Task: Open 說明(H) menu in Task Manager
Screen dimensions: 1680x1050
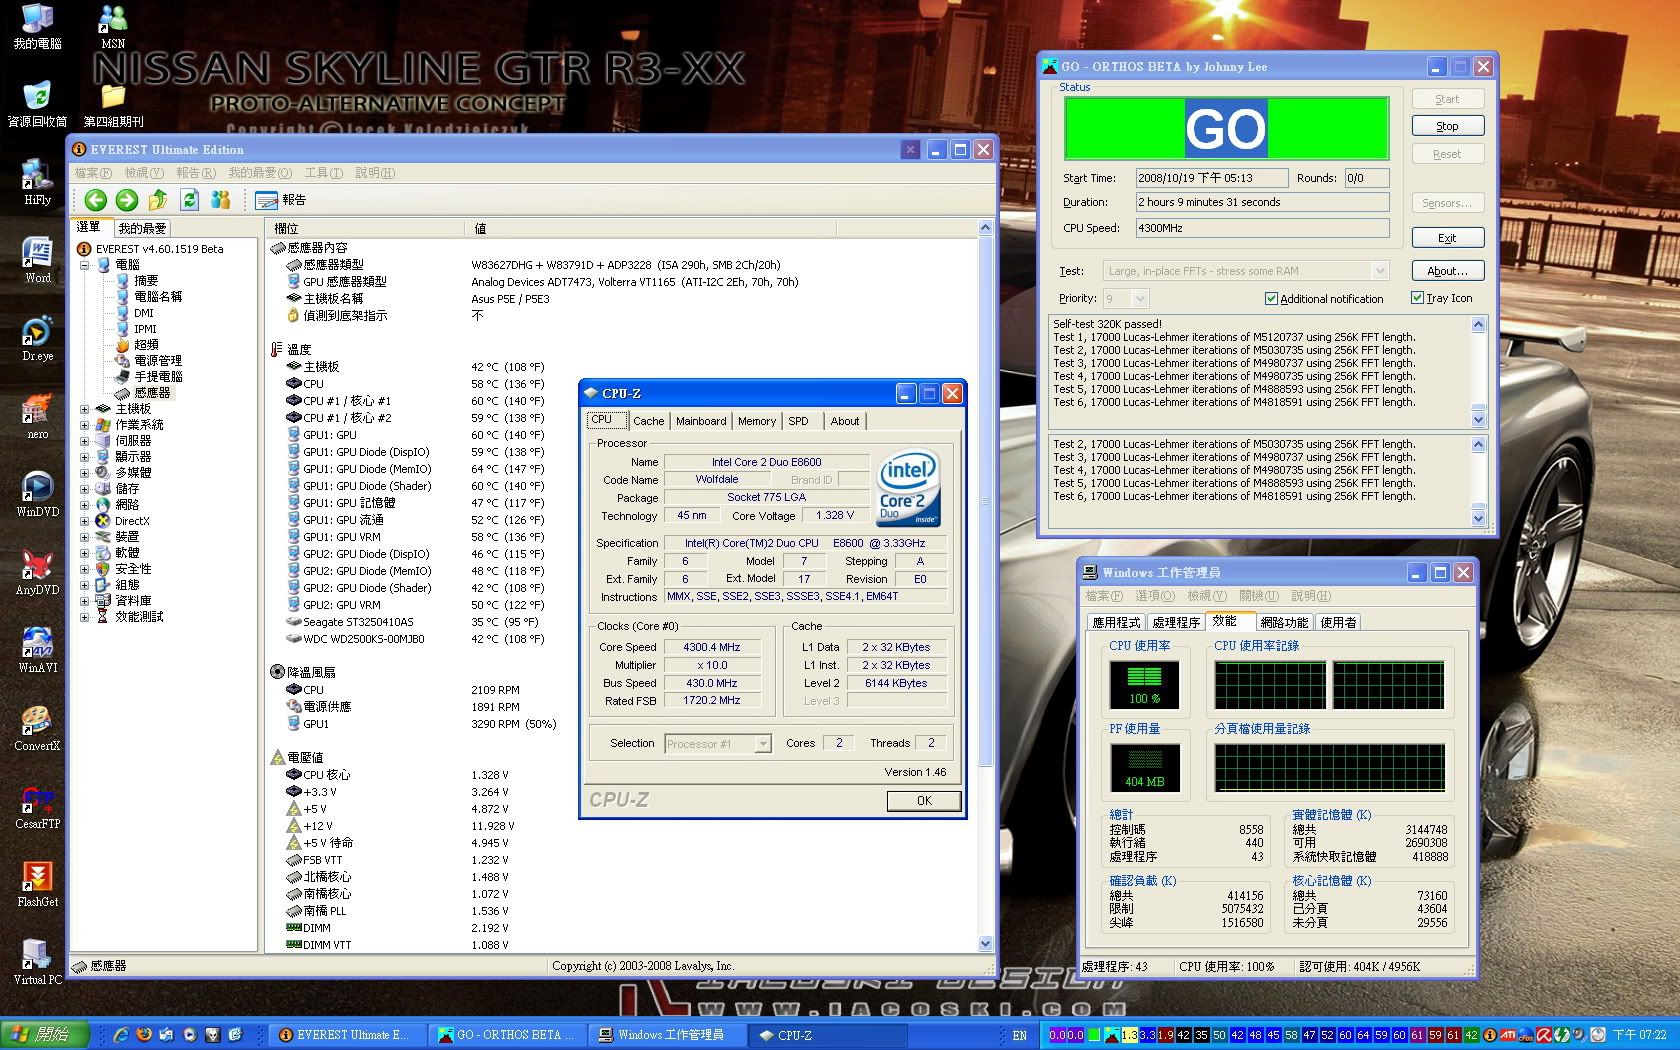Action: tap(1310, 596)
